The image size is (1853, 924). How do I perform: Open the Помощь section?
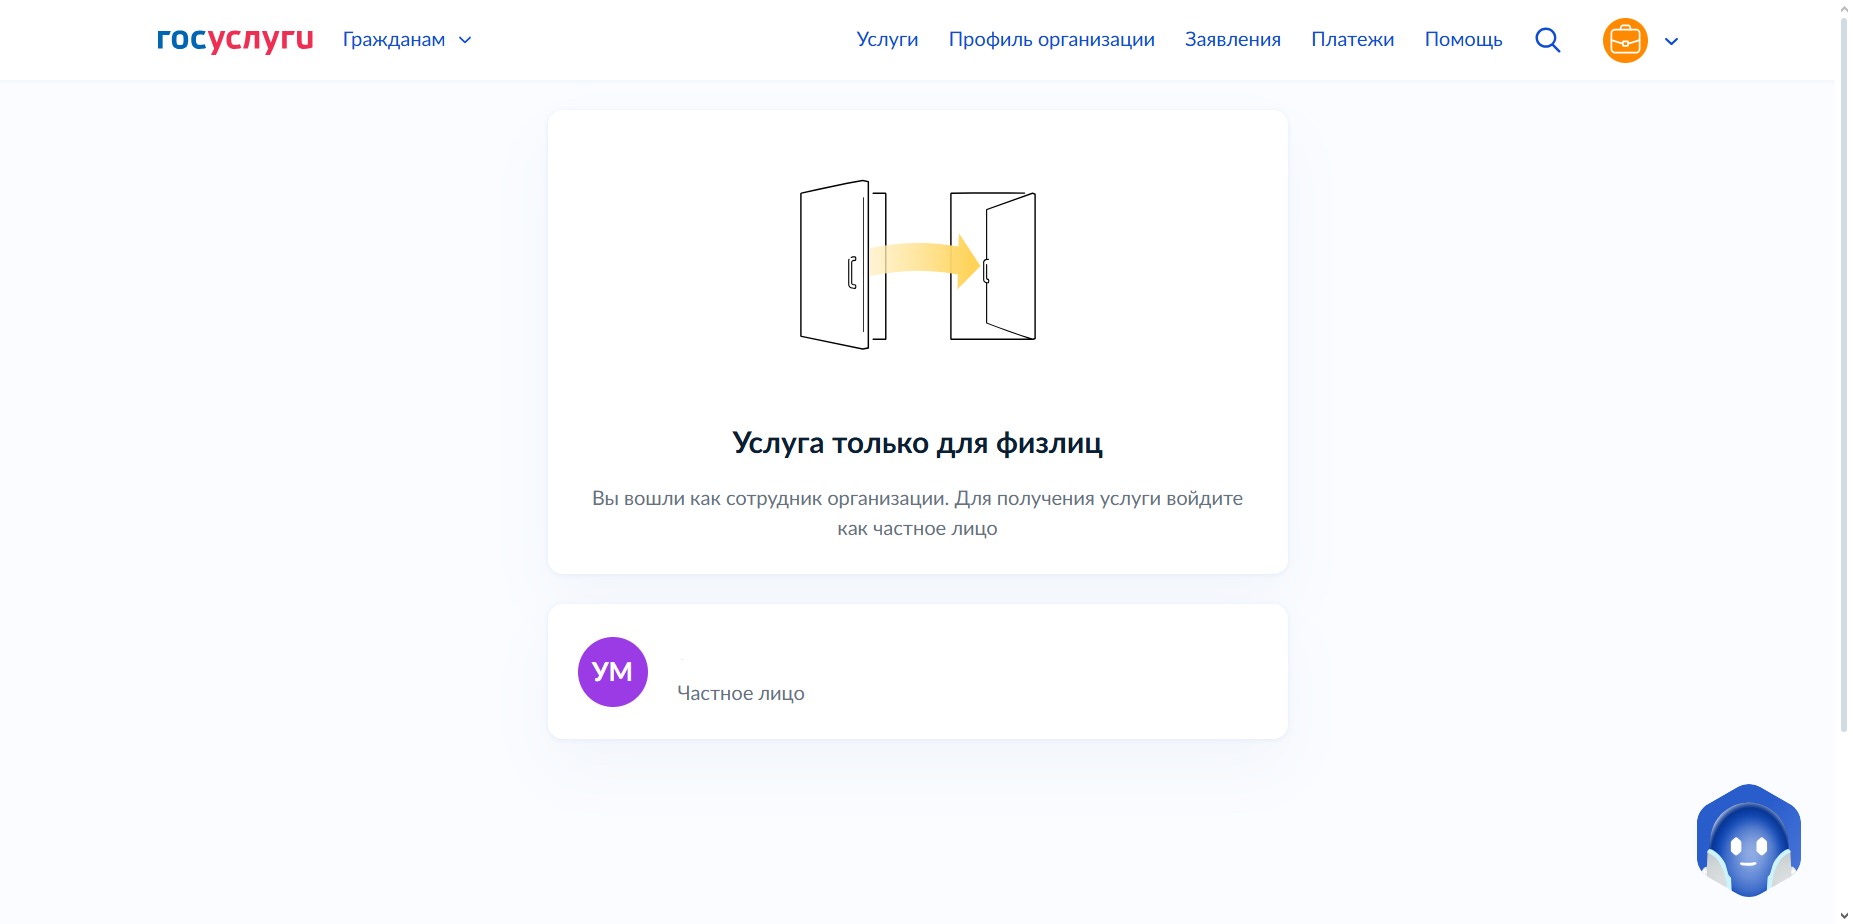1463,40
